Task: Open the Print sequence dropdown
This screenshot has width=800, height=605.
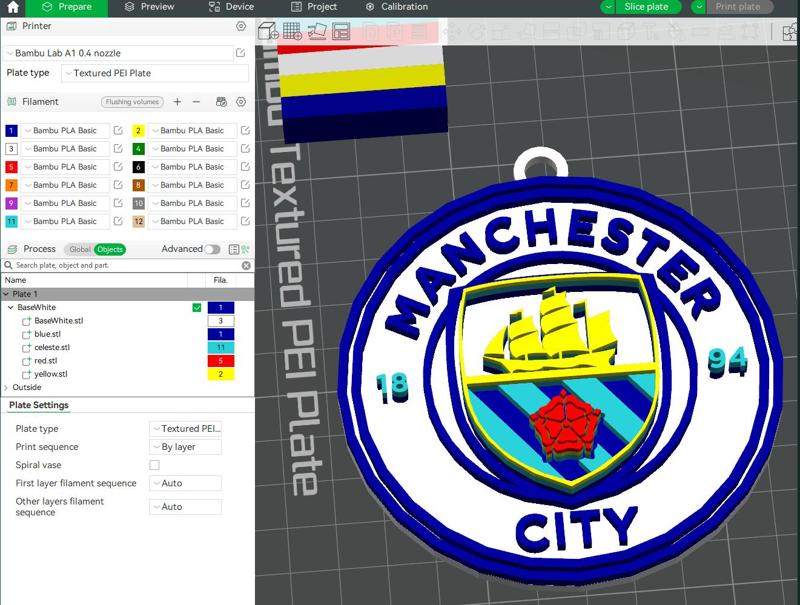Action: pyautogui.click(x=184, y=447)
